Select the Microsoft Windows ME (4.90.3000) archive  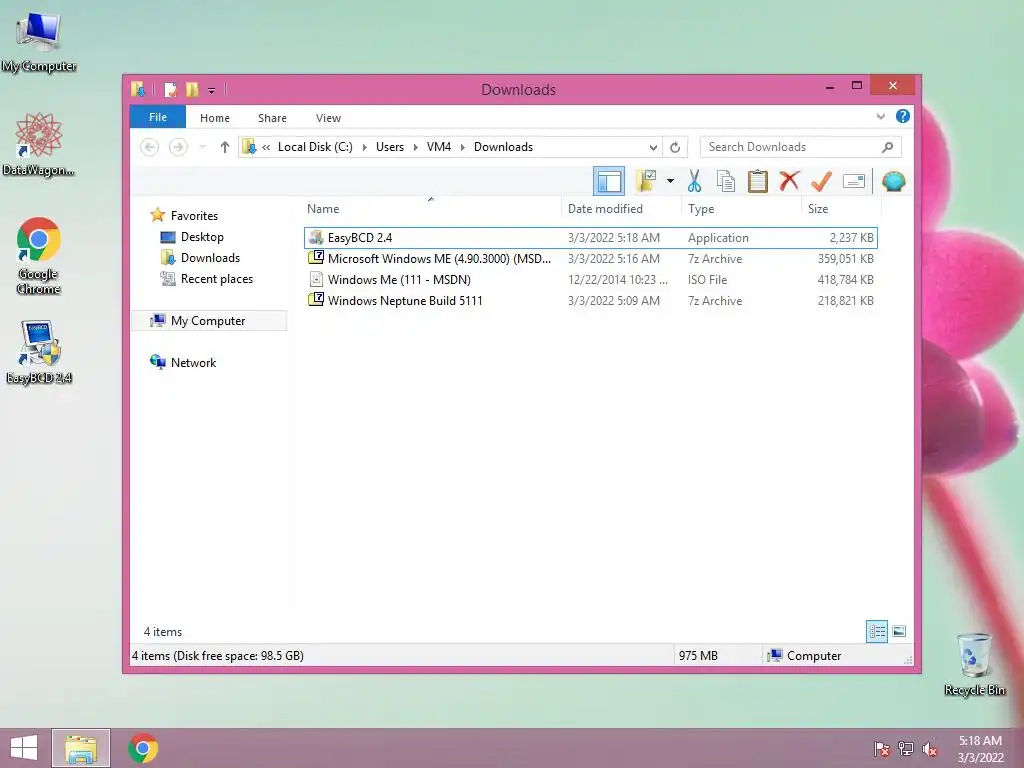(x=590, y=259)
